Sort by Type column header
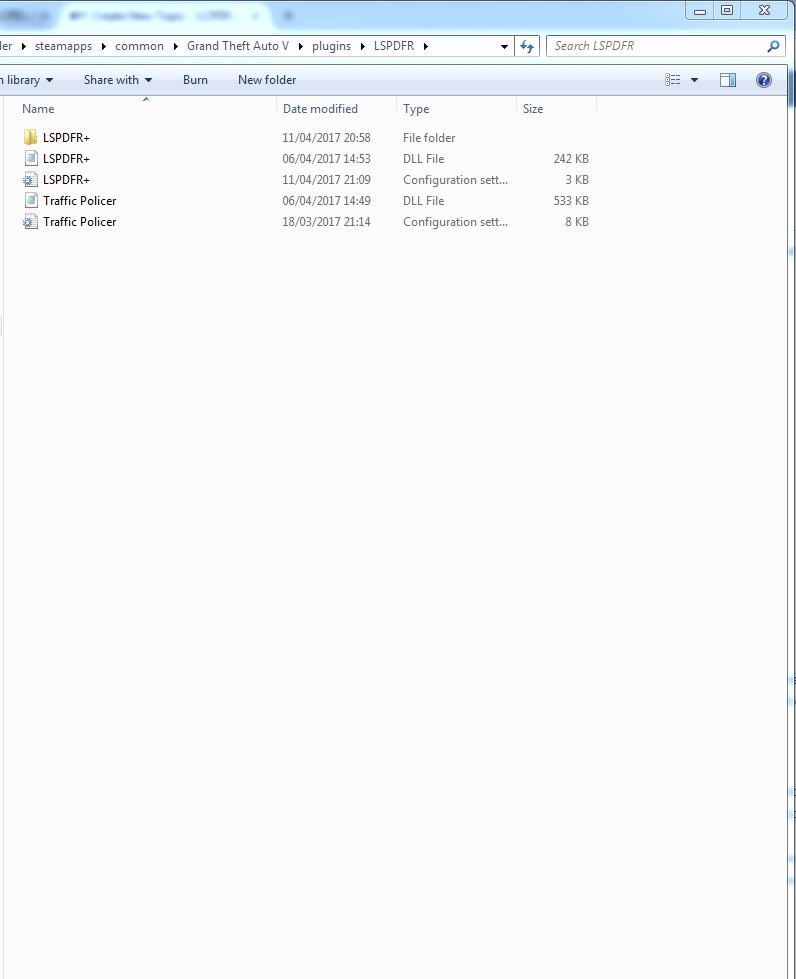The width and height of the screenshot is (796, 979). coord(416,109)
